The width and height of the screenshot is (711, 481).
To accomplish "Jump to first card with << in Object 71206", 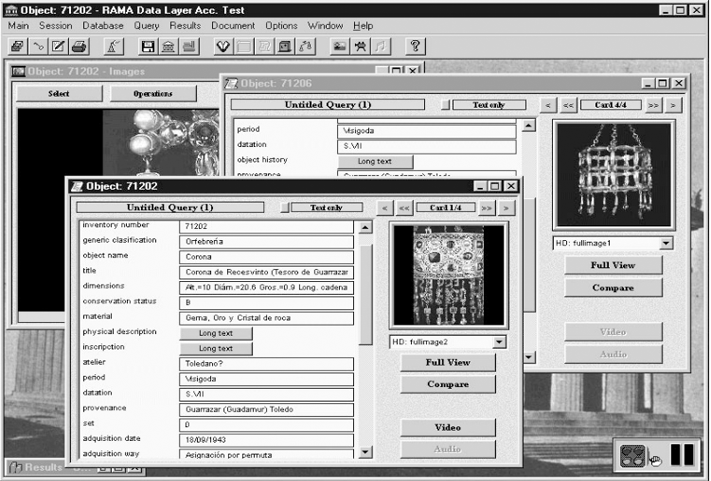I will (x=568, y=105).
